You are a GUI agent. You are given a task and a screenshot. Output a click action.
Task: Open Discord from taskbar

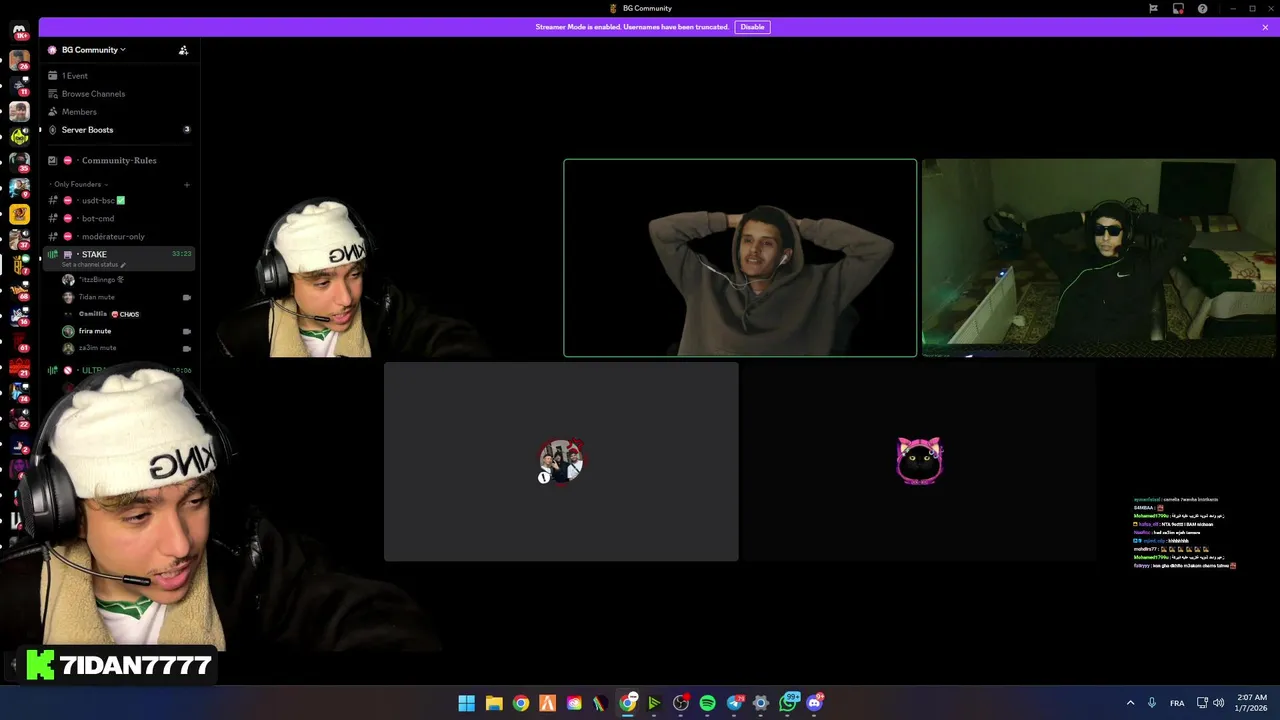tap(815, 703)
